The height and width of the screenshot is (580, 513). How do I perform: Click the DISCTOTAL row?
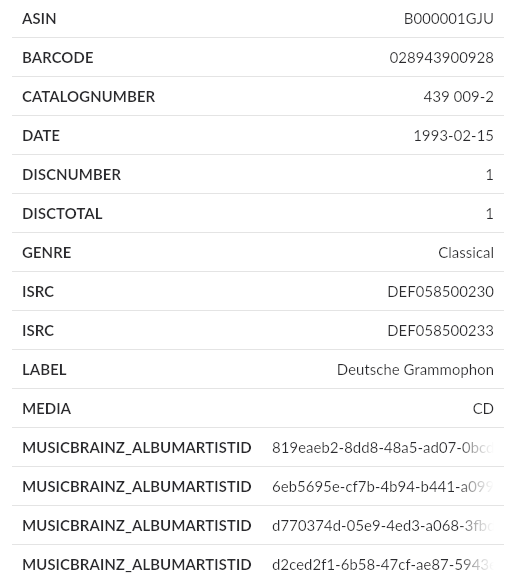pos(258,213)
